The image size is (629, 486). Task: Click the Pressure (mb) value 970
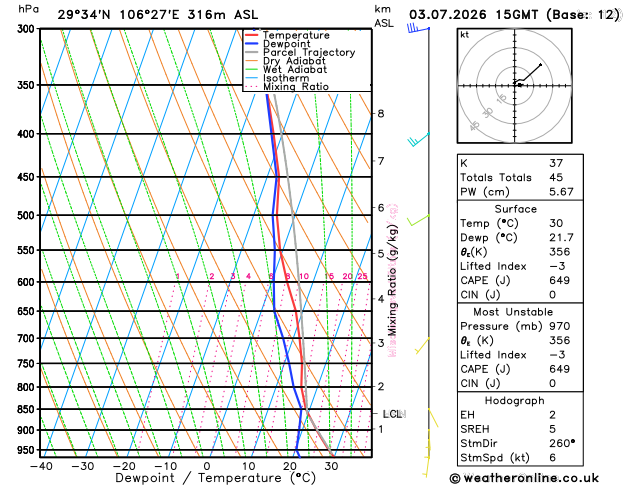(x=560, y=326)
